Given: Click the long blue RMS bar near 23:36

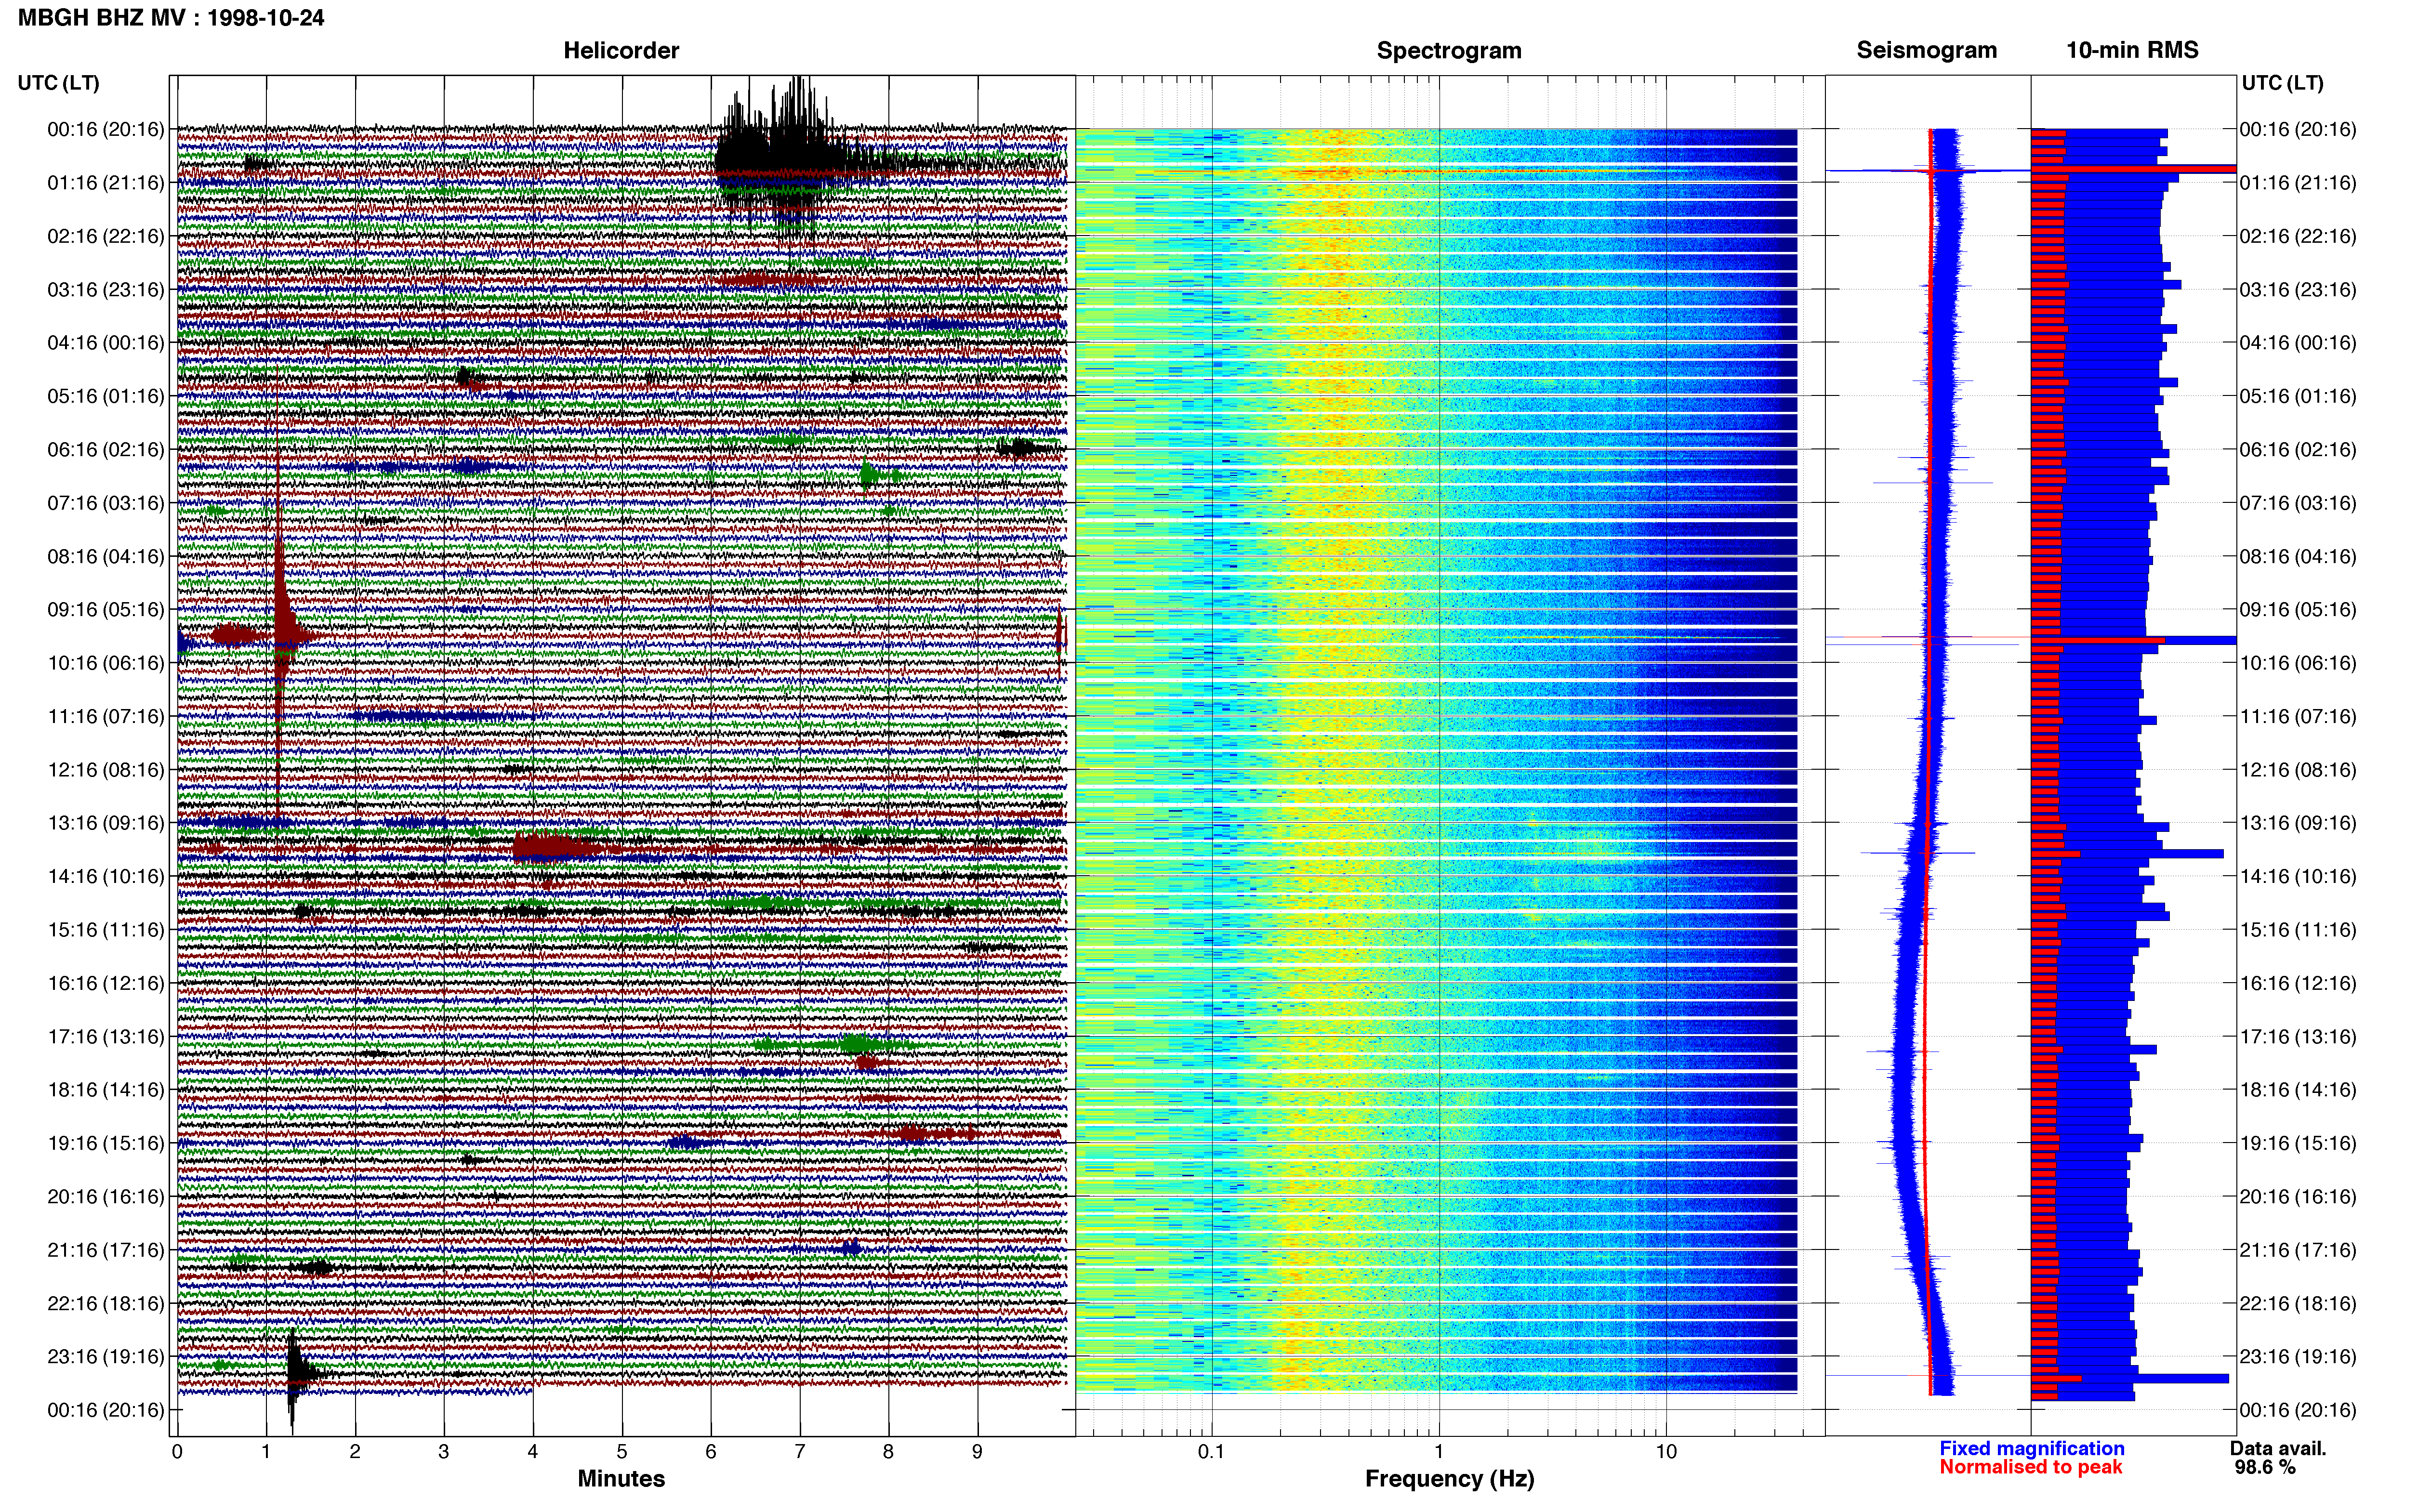Looking at the screenshot, I should (2130, 1379).
